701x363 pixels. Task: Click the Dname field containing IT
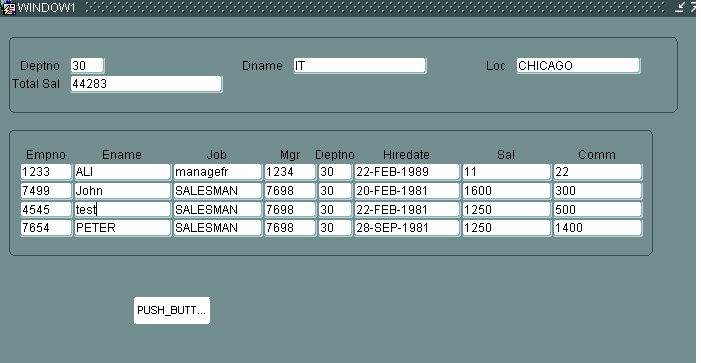pos(360,66)
